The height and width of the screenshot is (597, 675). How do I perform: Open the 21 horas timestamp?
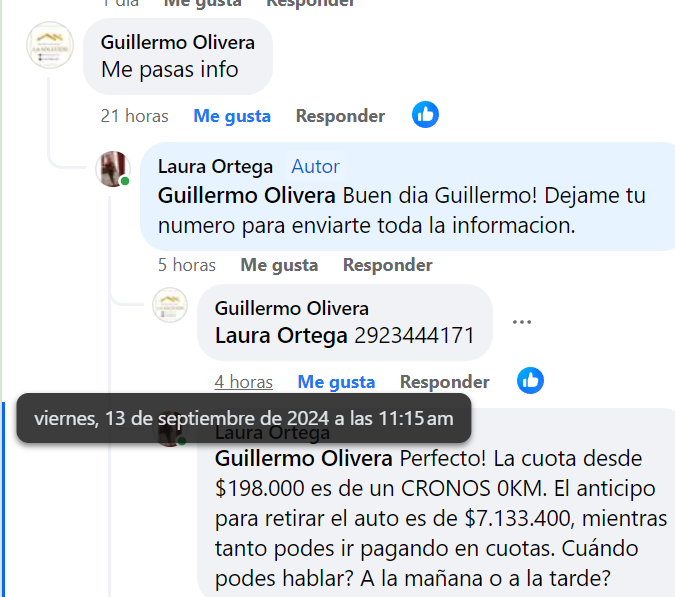[134, 116]
